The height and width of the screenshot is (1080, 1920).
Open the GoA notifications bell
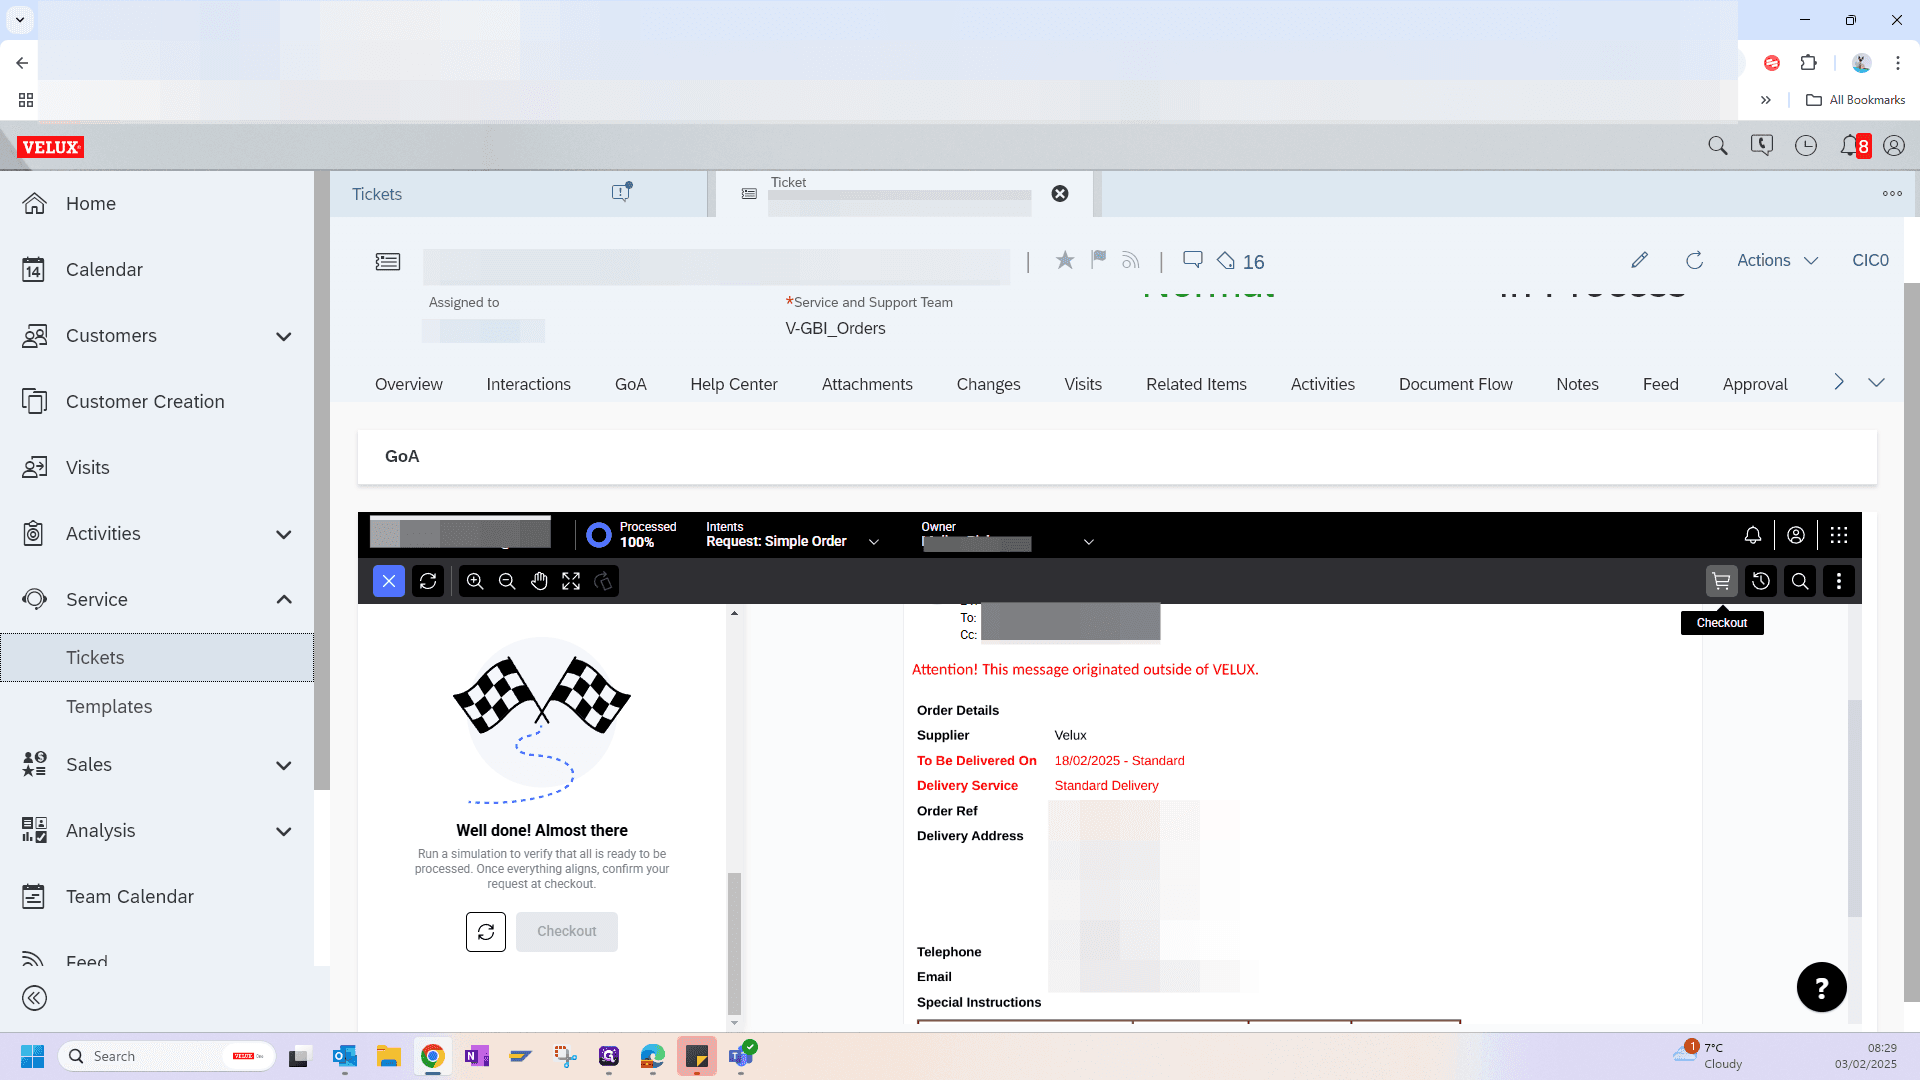click(x=1753, y=535)
